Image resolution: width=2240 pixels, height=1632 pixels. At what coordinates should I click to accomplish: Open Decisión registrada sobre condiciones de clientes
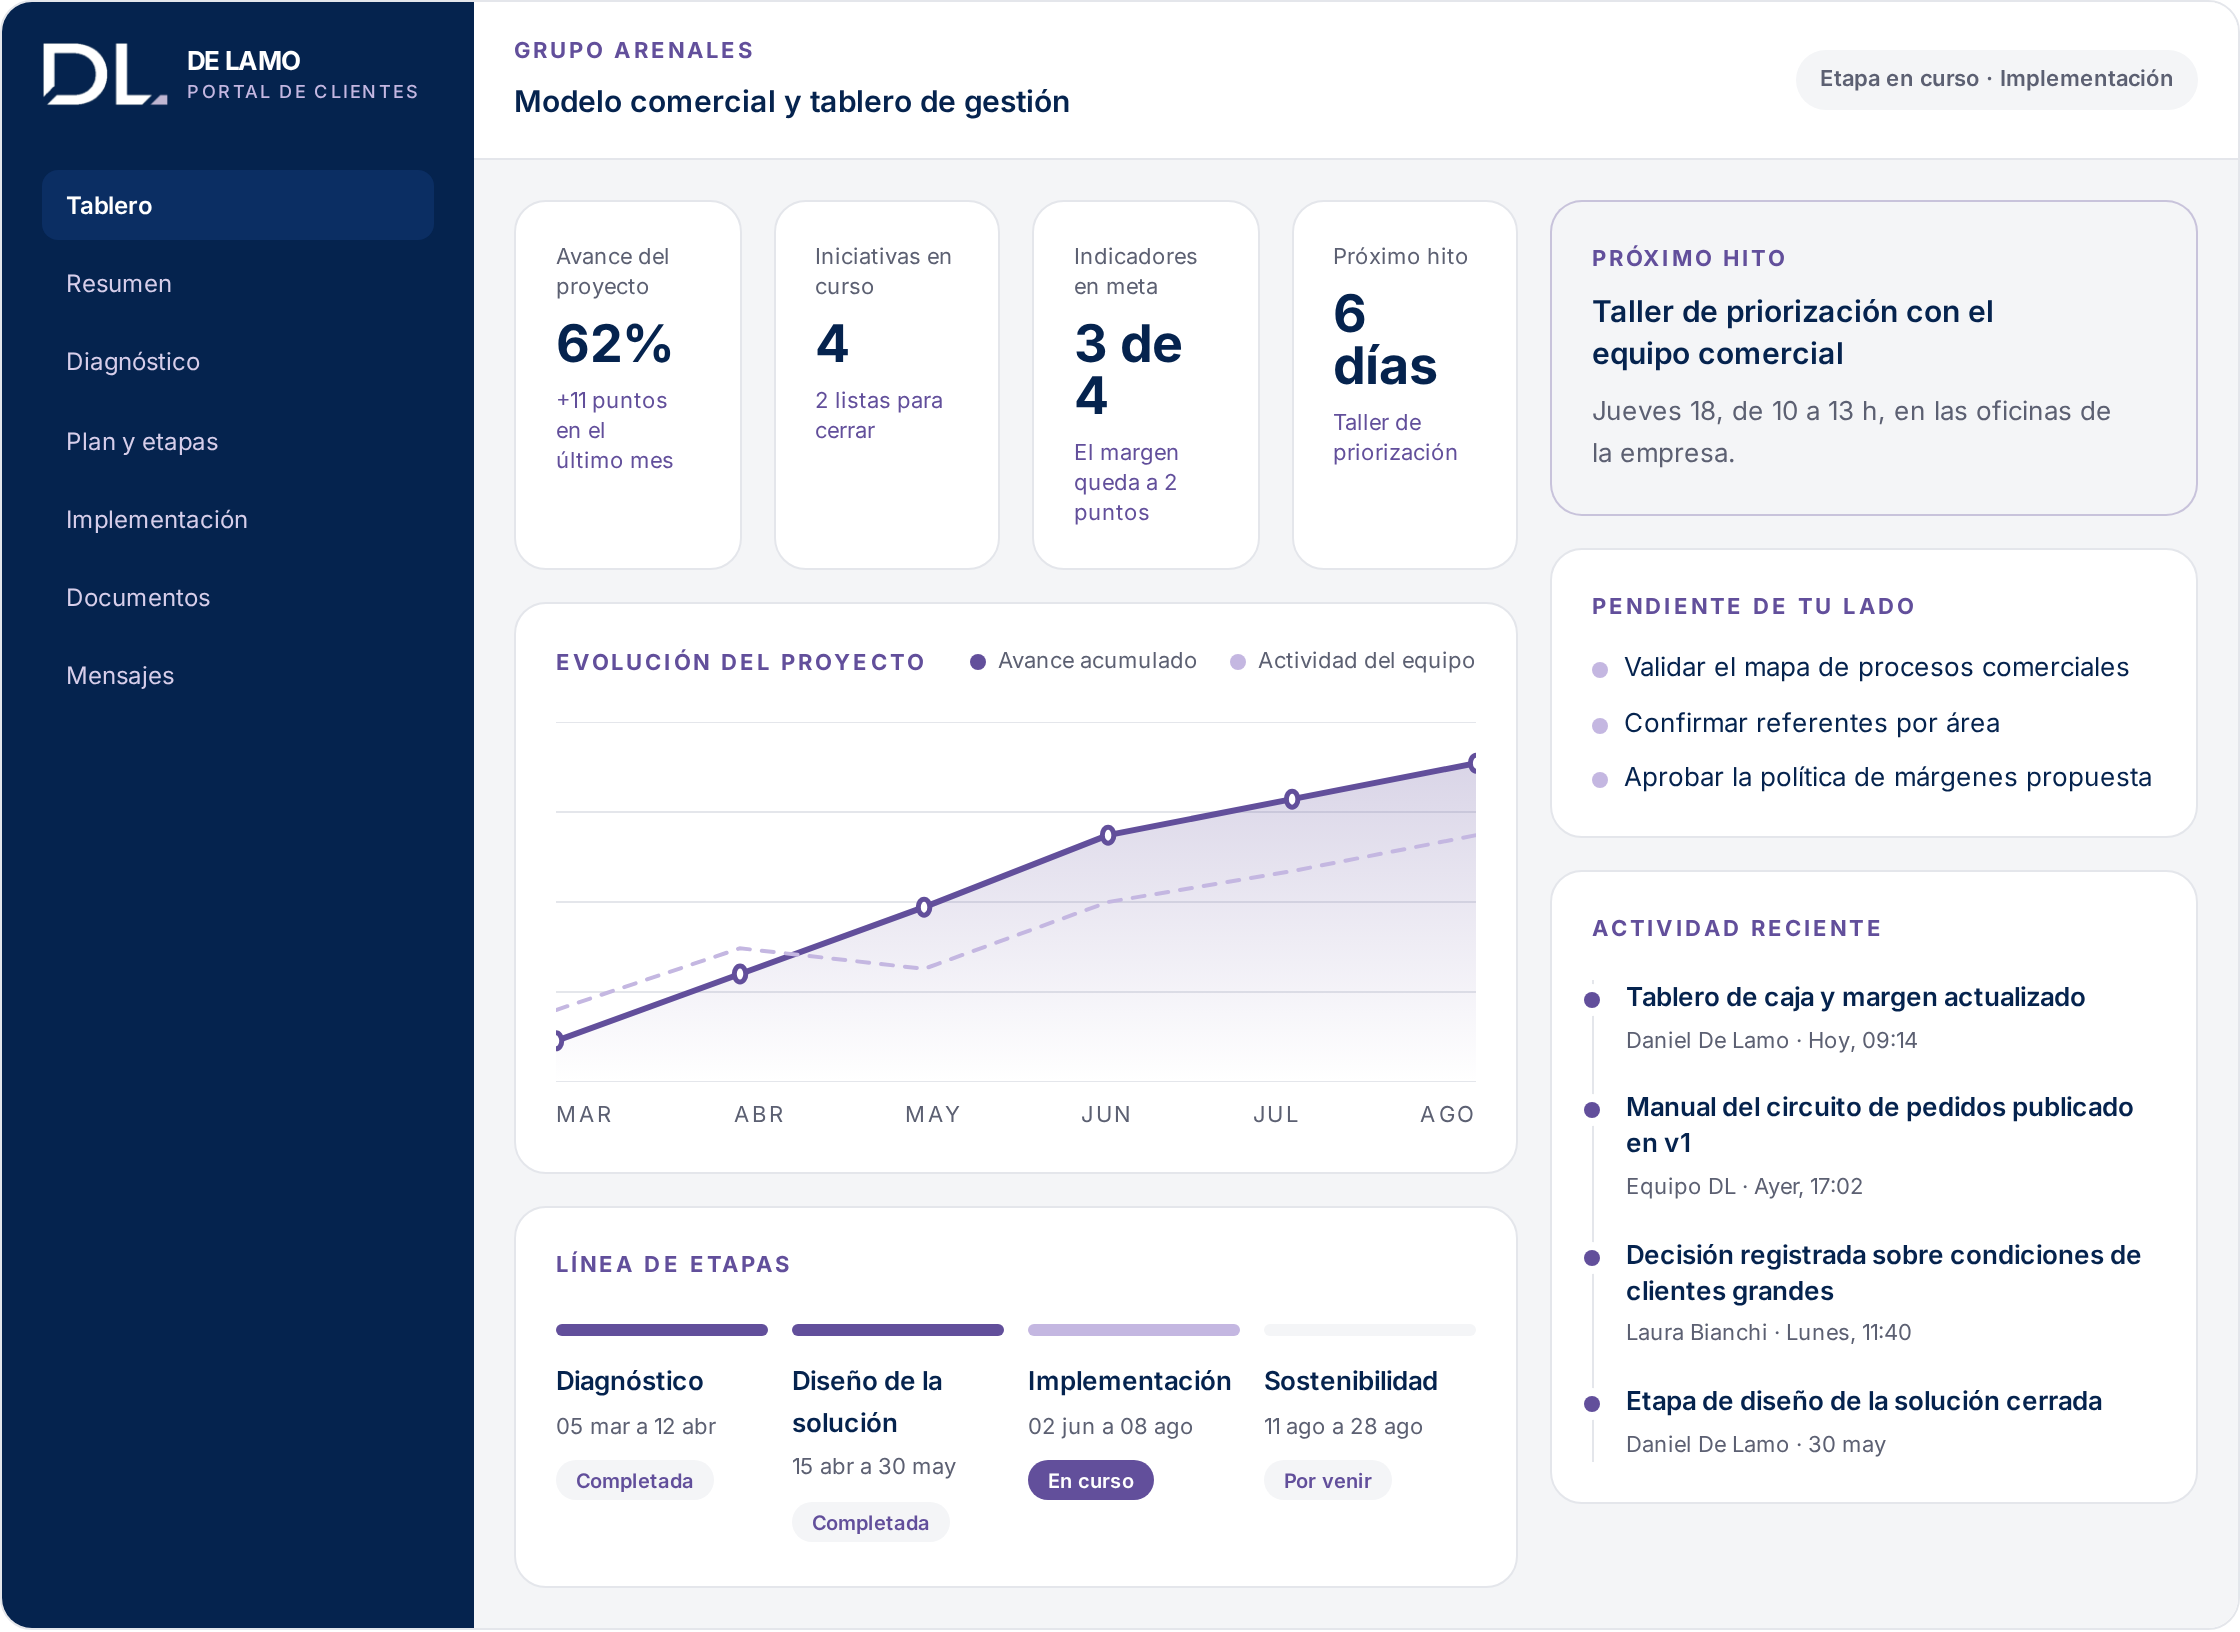pyautogui.click(x=1883, y=1273)
